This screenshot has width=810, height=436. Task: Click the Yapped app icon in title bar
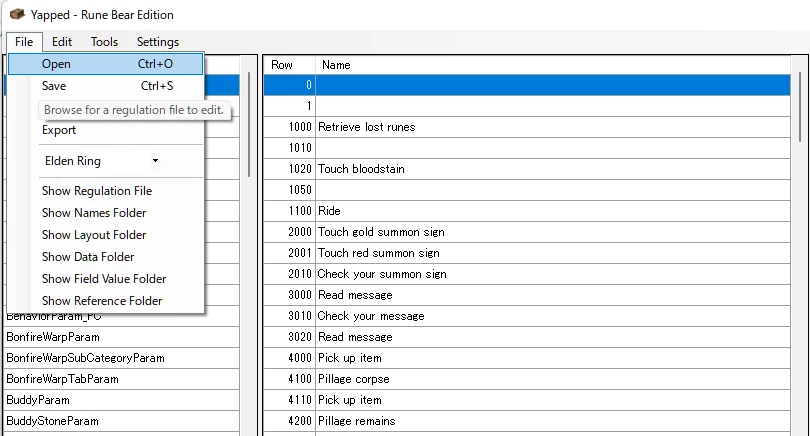(x=17, y=15)
